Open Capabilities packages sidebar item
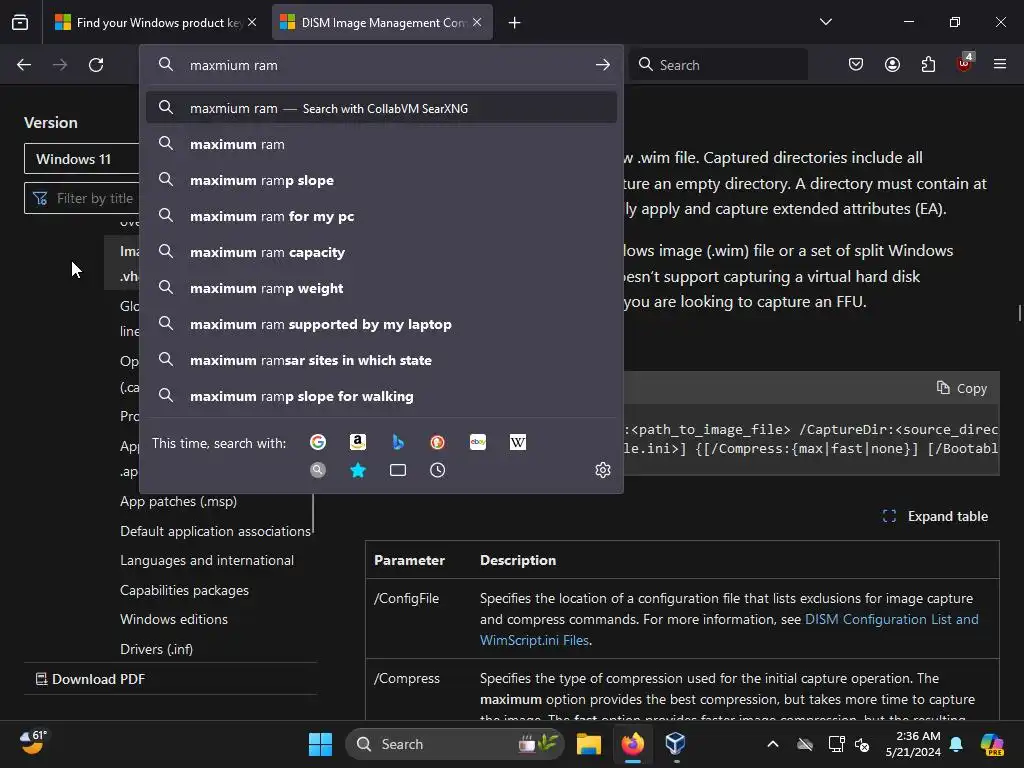The image size is (1024, 768). 184,590
